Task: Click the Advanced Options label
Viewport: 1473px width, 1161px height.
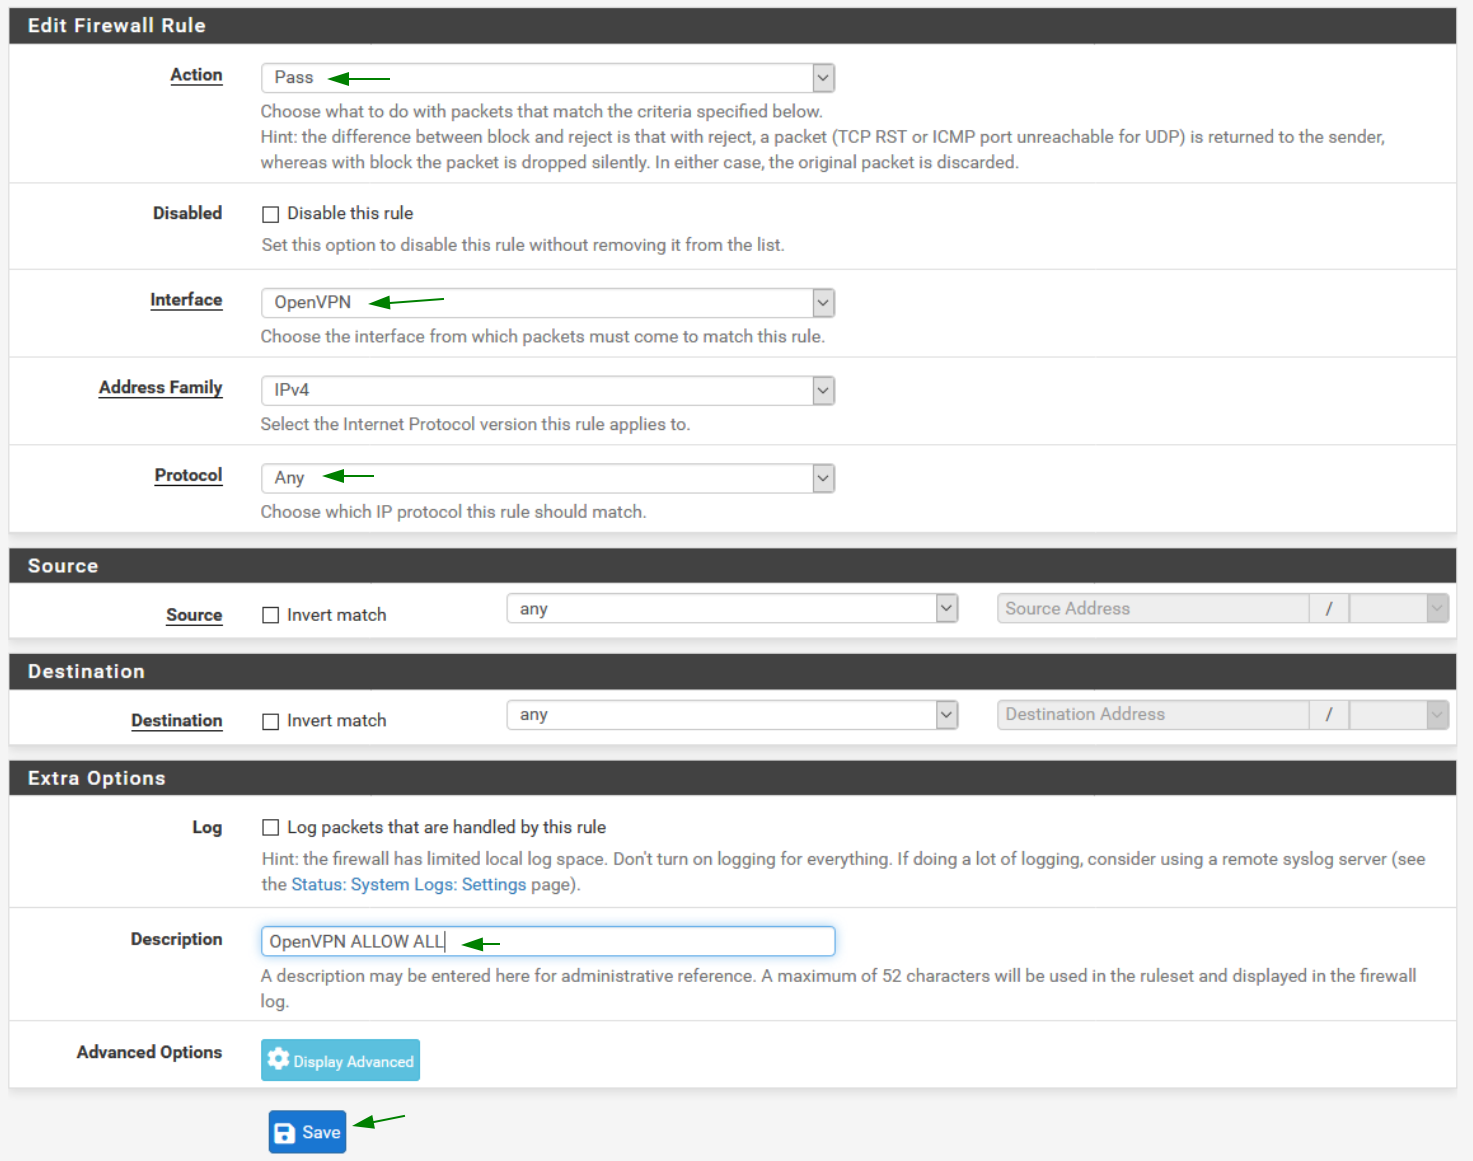Action: [149, 1052]
